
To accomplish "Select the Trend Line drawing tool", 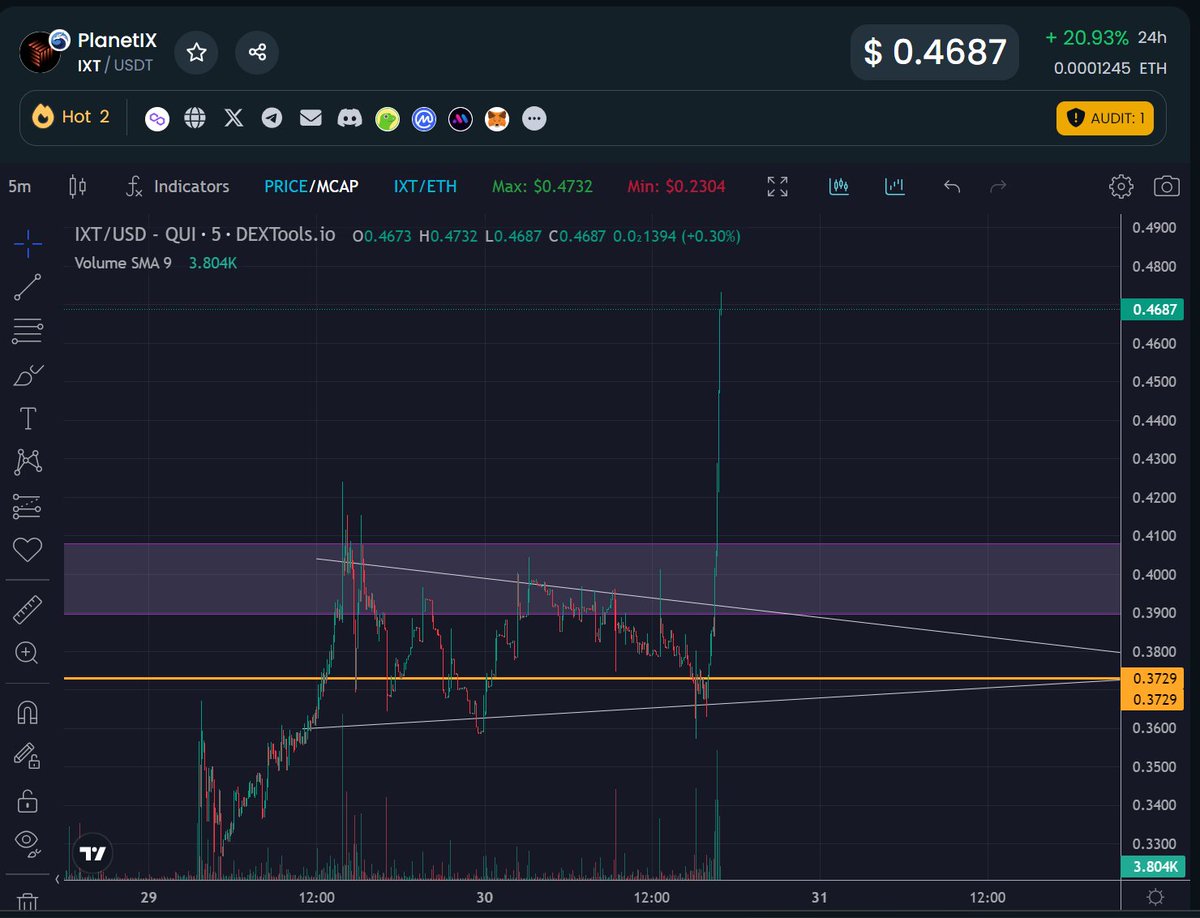I will pos(27,285).
